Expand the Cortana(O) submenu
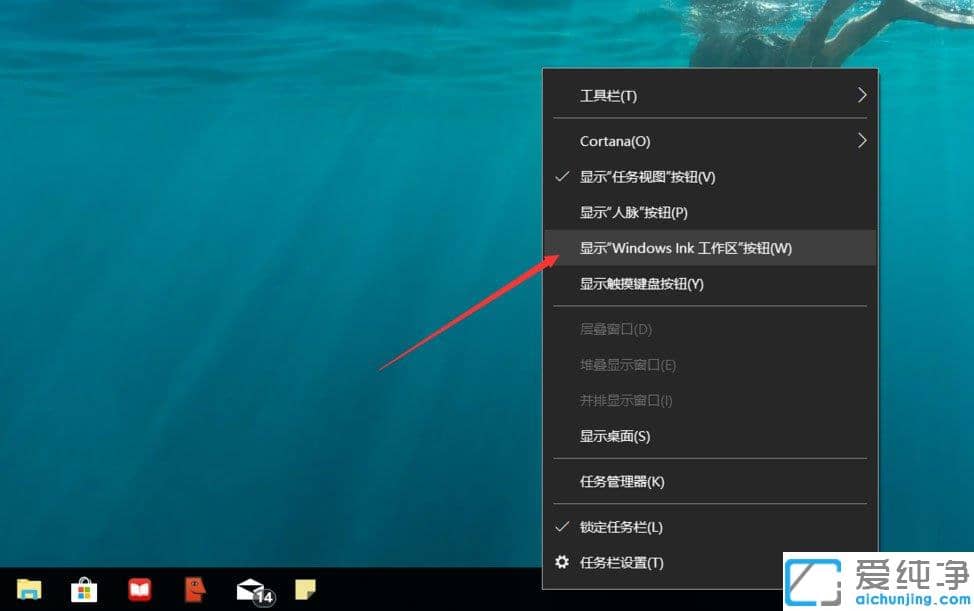 tap(612, 141)
